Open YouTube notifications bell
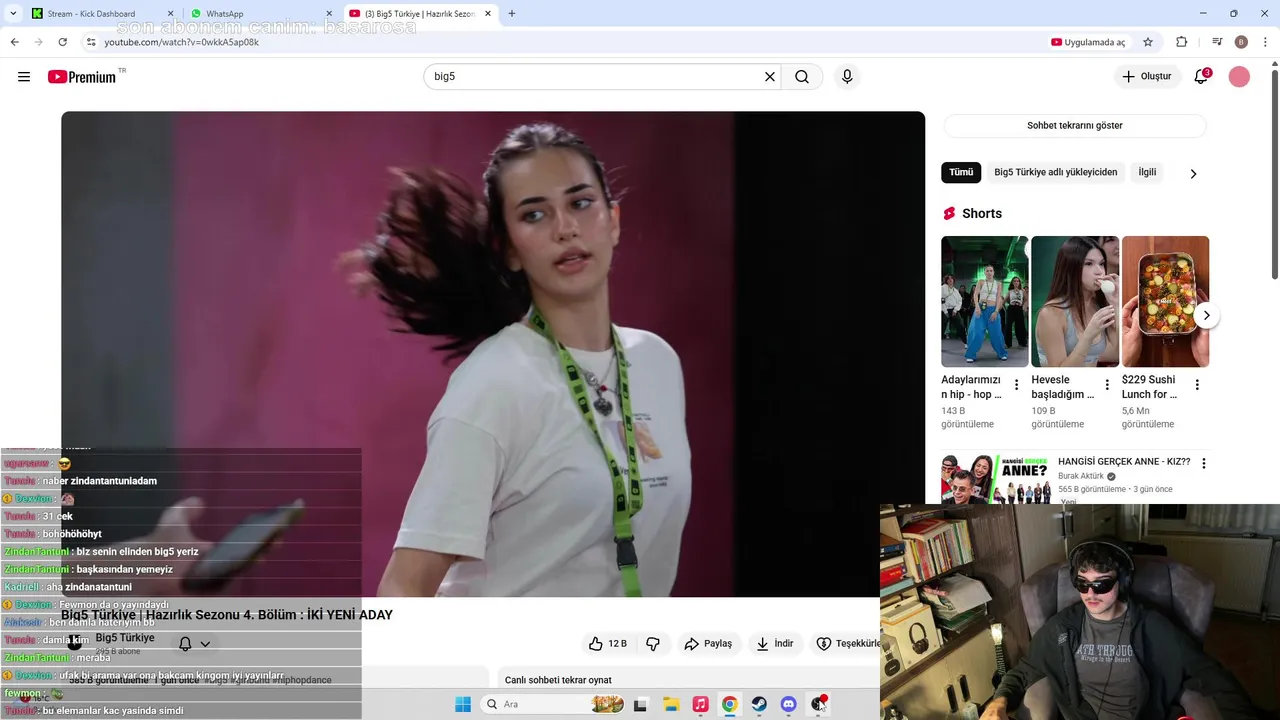 1201,77
